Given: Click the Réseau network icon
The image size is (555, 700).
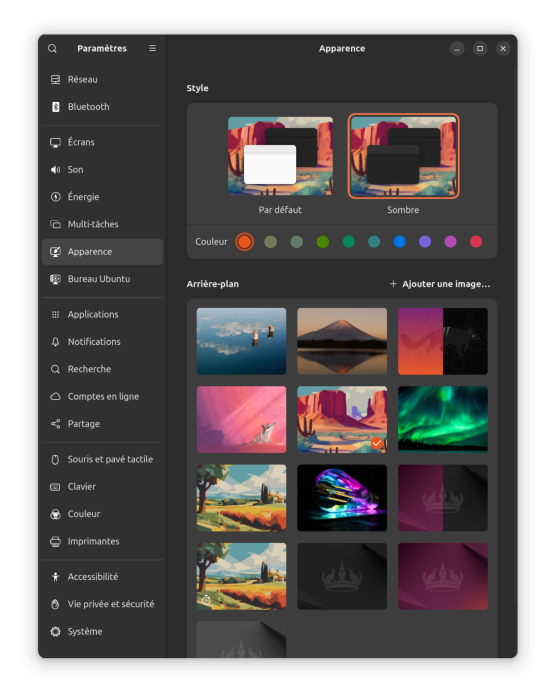Looking at the screenshot, I should pyautogui.click(x=55, y=79).
